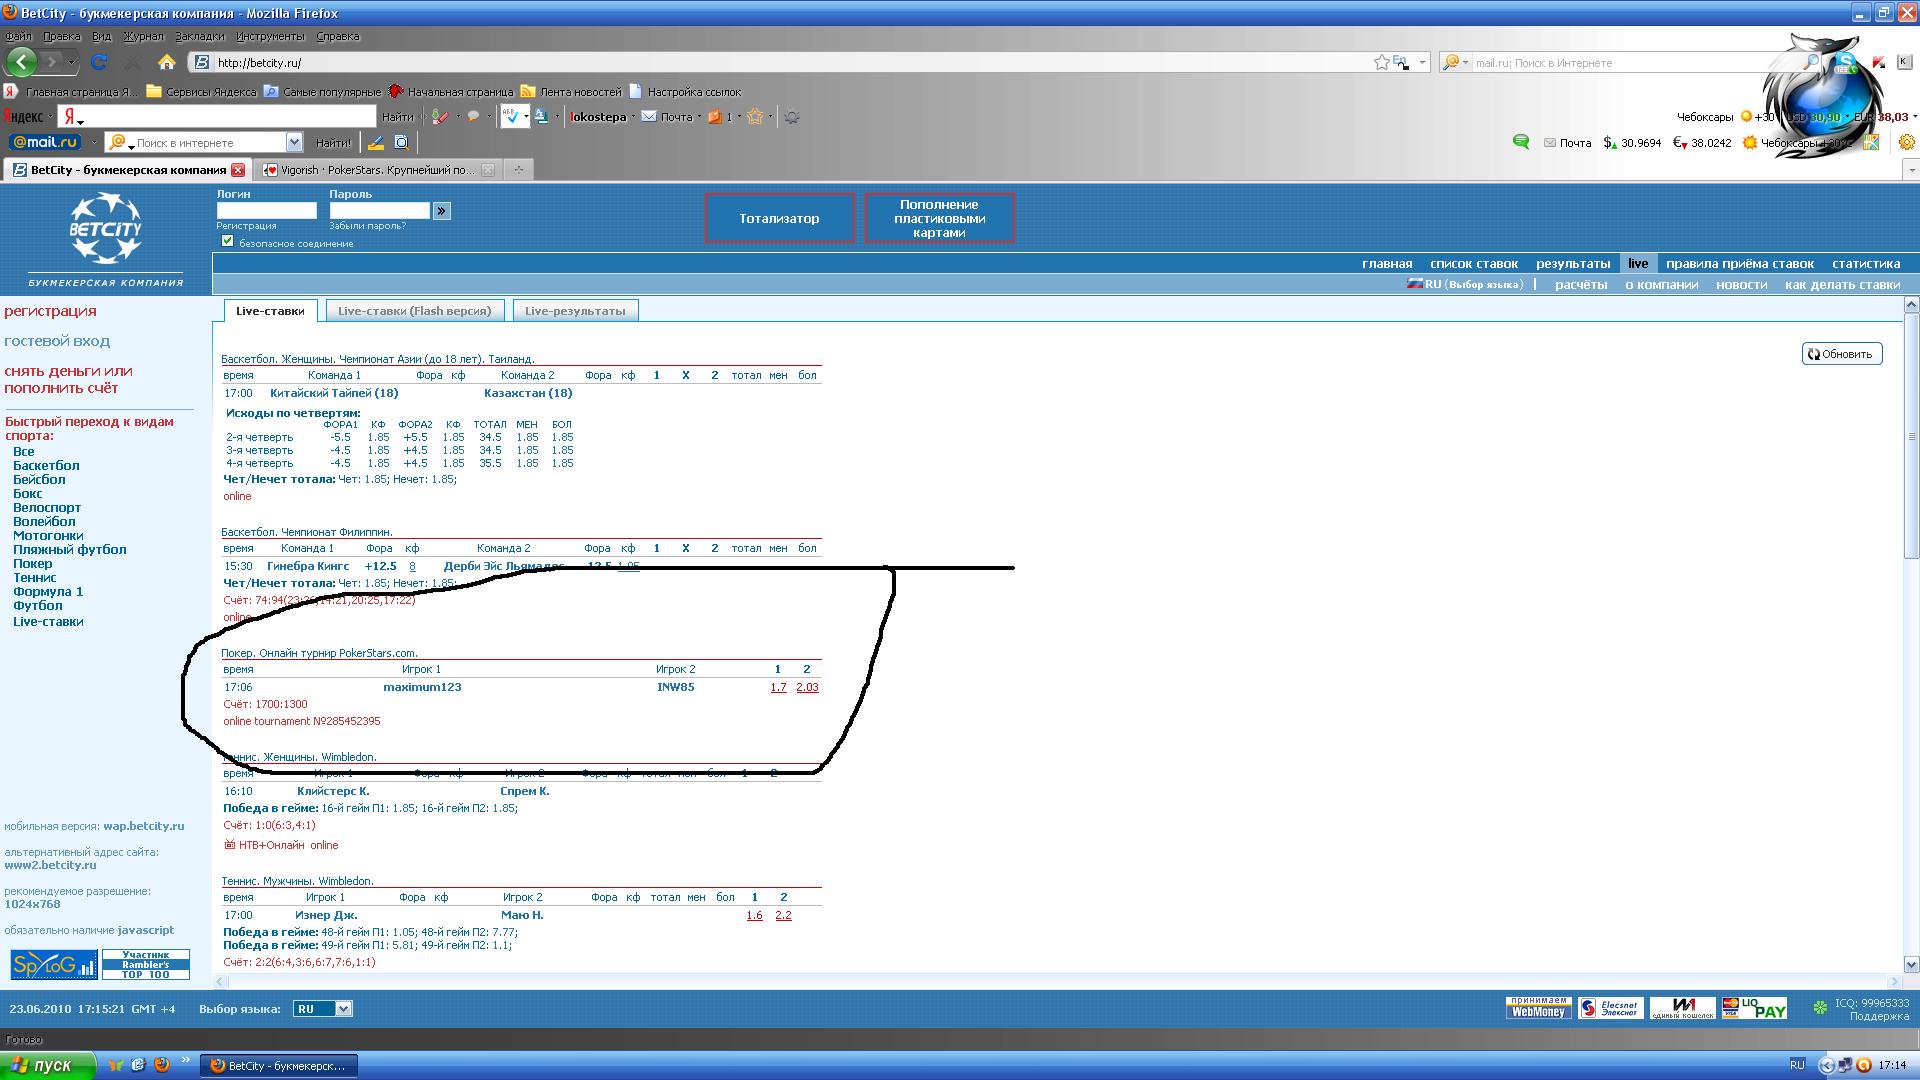The image size is (1920, 1080).
Task: Switch to Live-результаты tab
Action: pyautogui.click(x=574, y=311)
